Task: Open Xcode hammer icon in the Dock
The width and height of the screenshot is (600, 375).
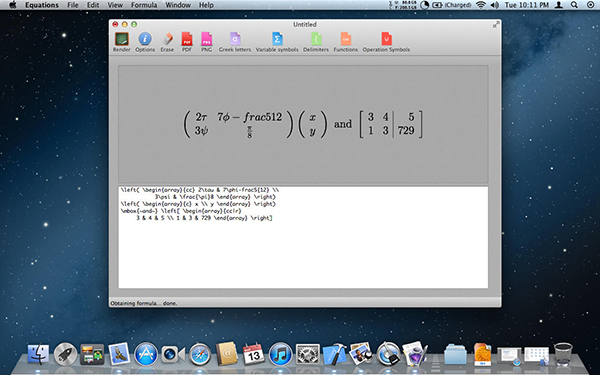Action: pyautogui.click(x=334, y=354)
